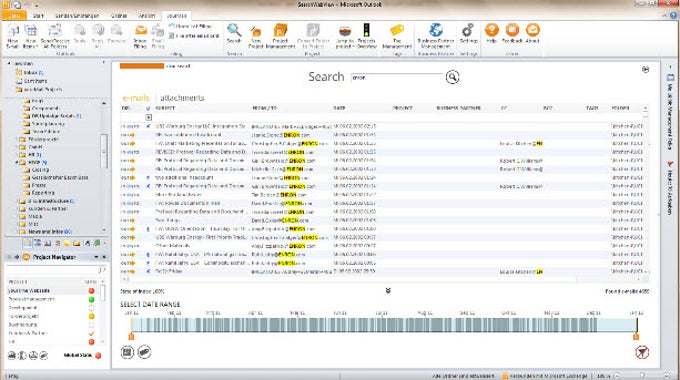Toggle small checkbox in results filter row

tap(148, 118)
